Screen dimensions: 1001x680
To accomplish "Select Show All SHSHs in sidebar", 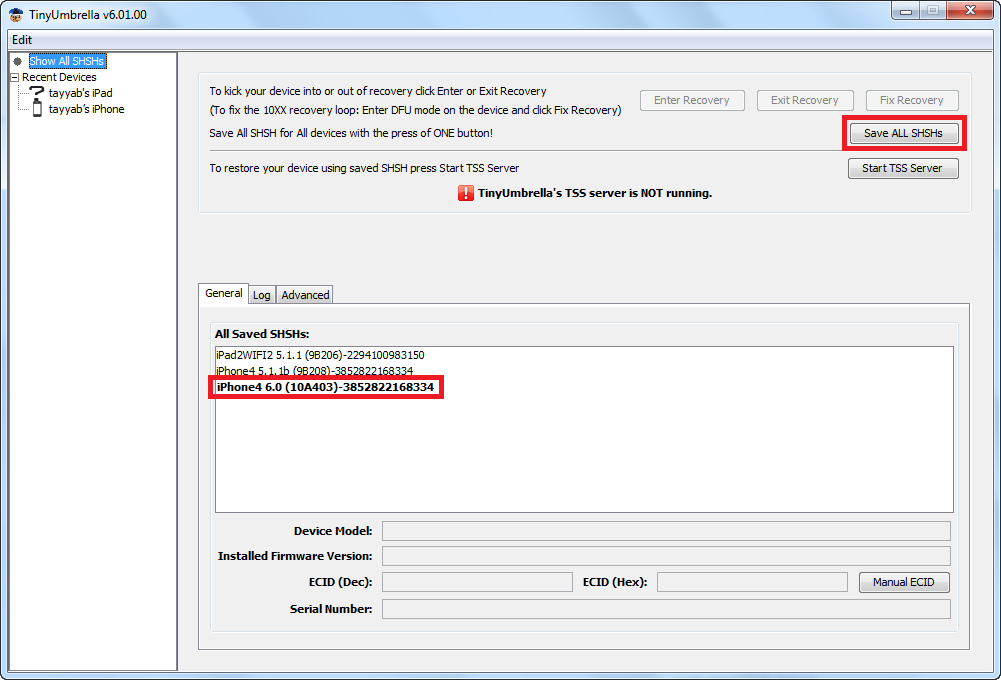I will [x=67, y=61].
